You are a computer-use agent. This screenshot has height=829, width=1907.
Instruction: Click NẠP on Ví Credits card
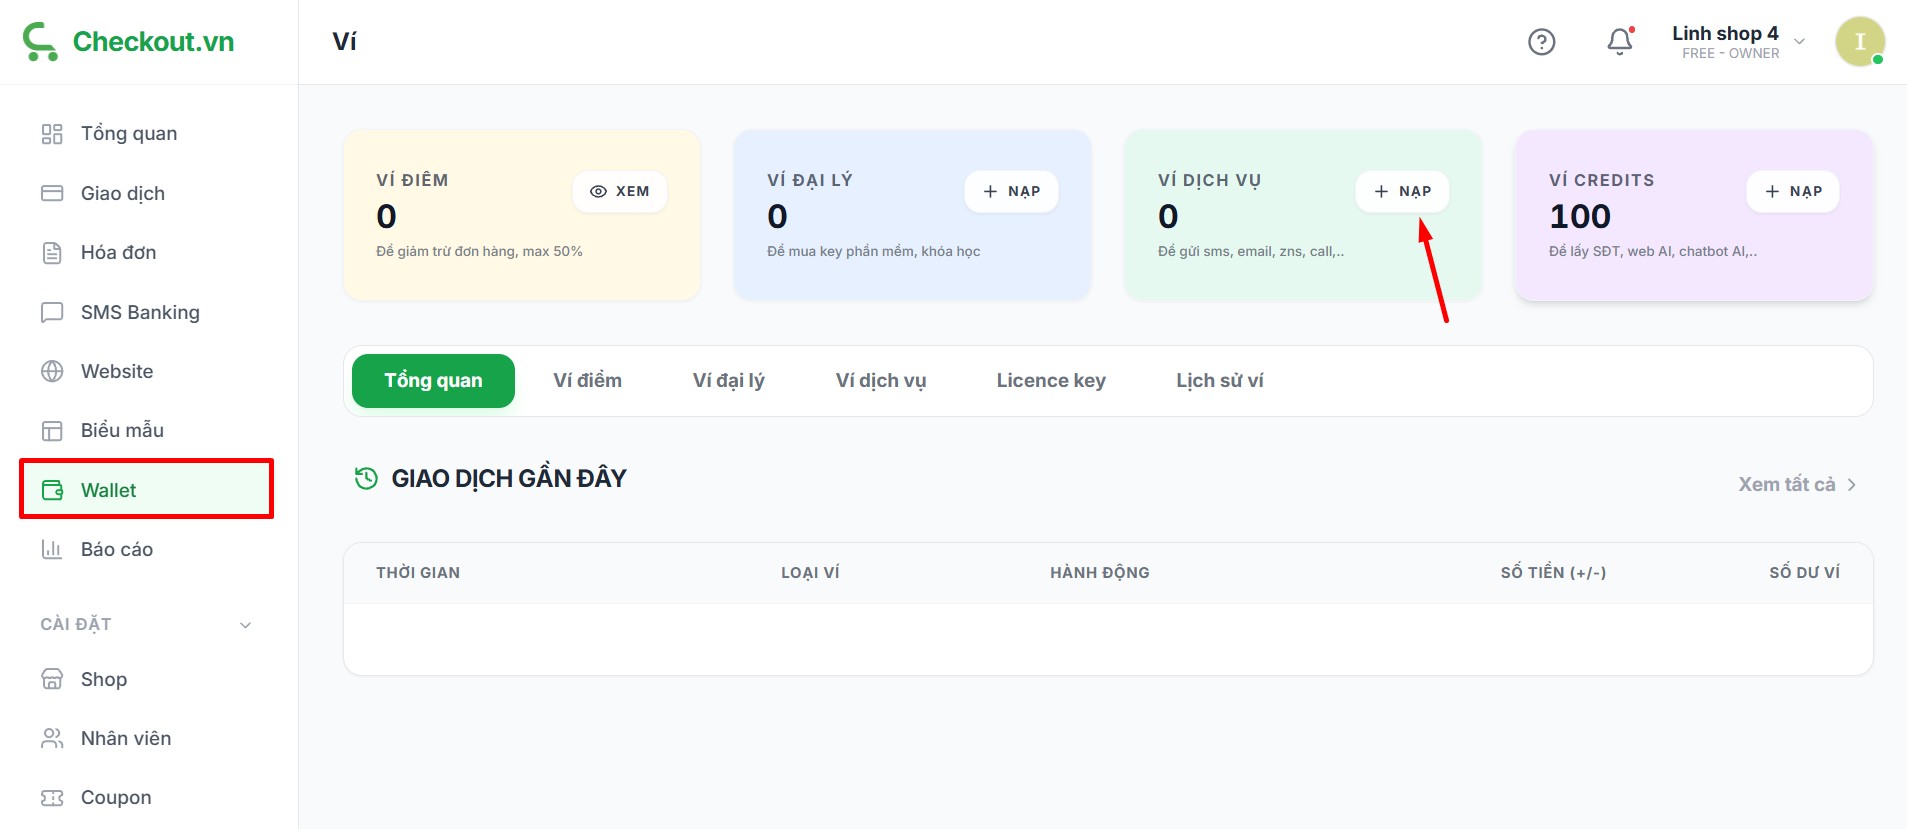[1793, 191]
